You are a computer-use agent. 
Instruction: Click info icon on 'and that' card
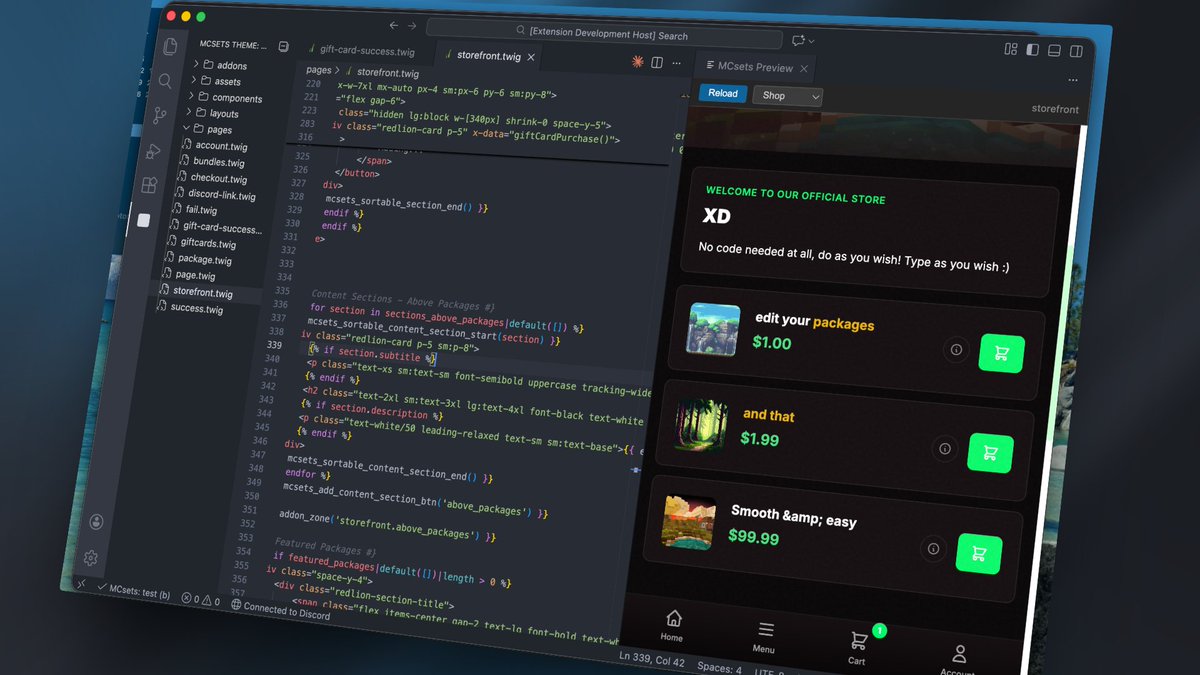pyautogui.click(x=944, y=449)
